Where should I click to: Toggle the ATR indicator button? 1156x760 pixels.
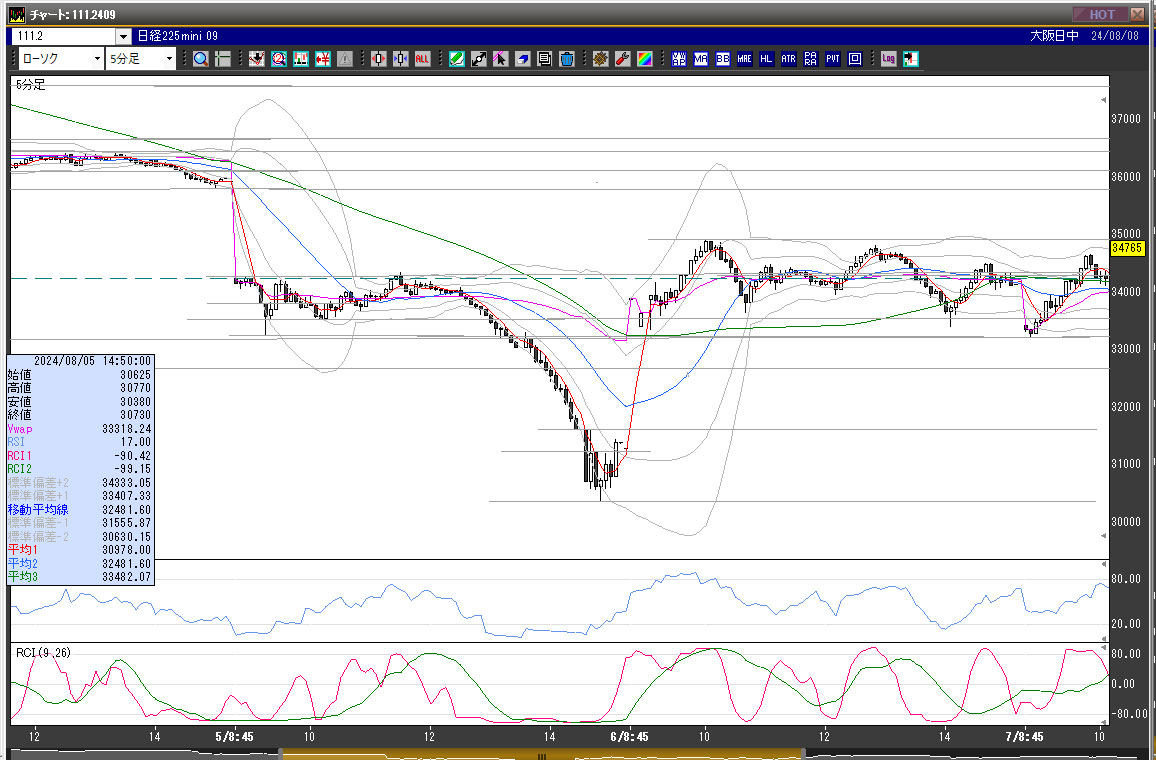[x=789, y=59]
